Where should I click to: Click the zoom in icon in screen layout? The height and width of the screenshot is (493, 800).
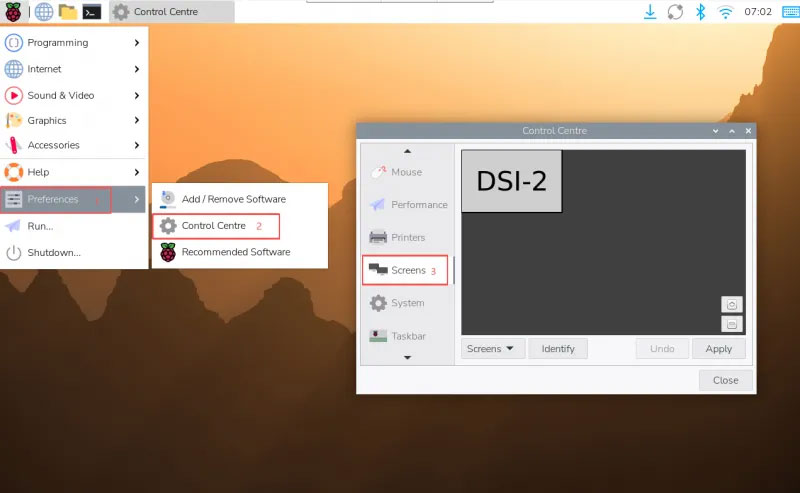(x=732, y=305)
